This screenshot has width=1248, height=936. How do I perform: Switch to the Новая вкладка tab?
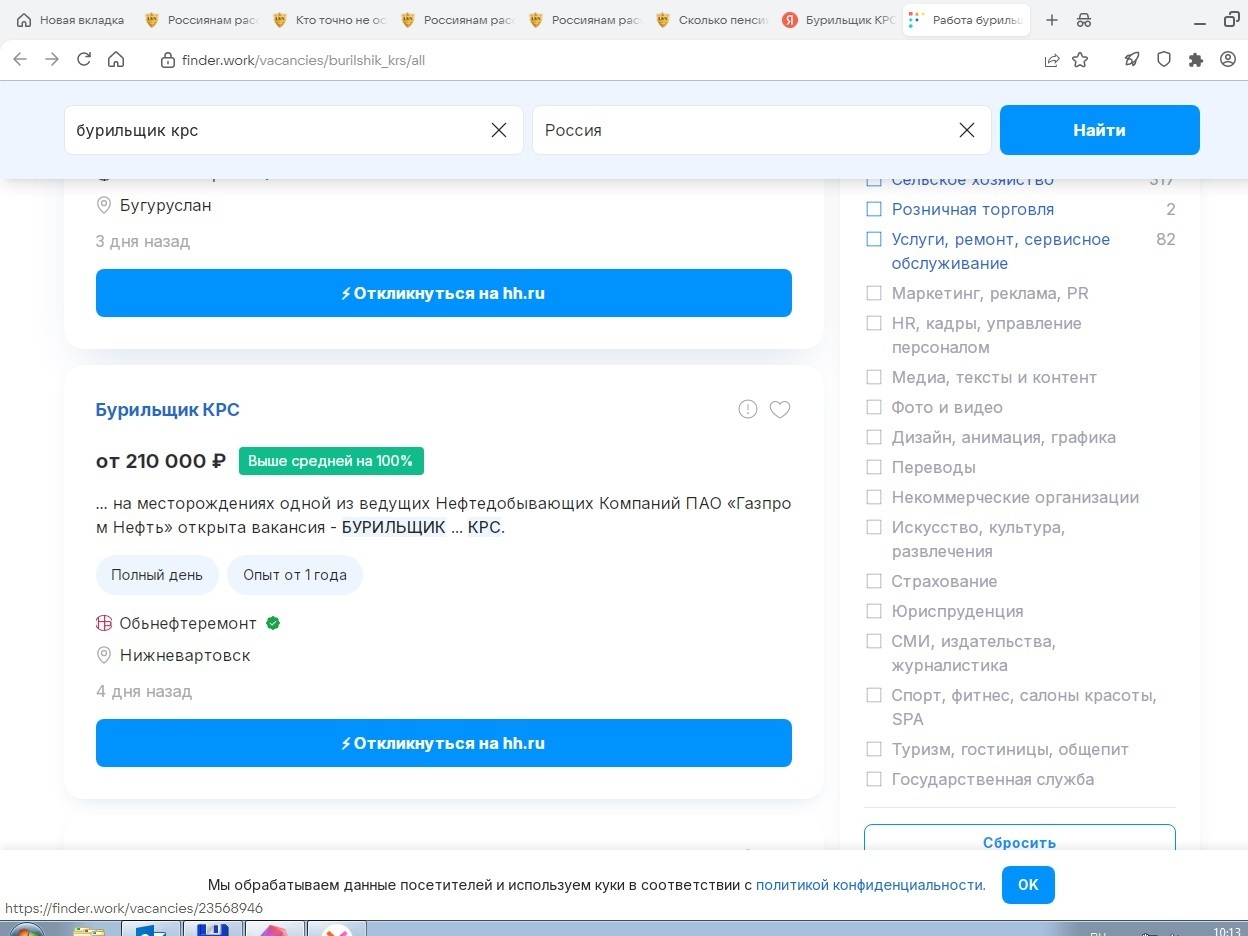pos(71,20)
